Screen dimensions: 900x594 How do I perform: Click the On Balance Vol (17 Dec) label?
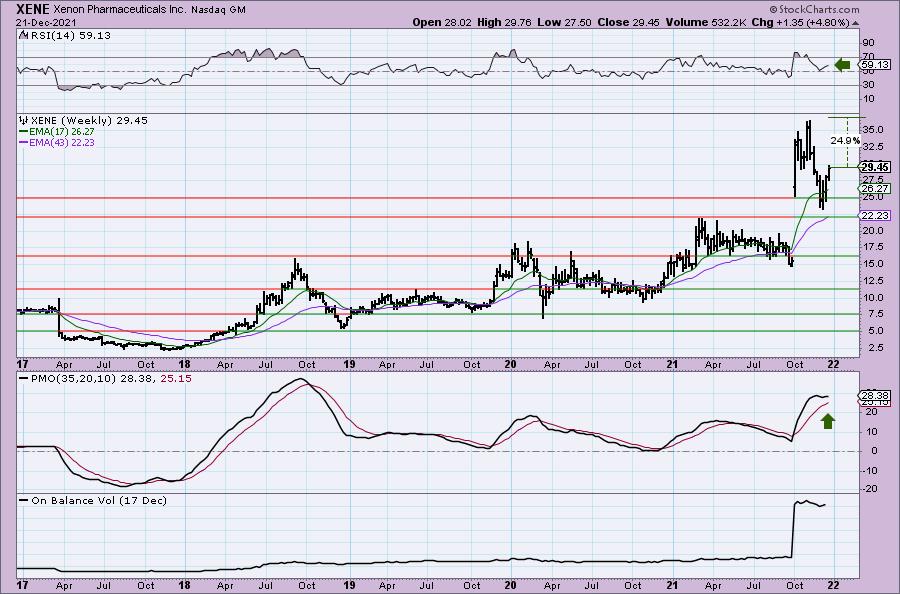tap(99, 500)
